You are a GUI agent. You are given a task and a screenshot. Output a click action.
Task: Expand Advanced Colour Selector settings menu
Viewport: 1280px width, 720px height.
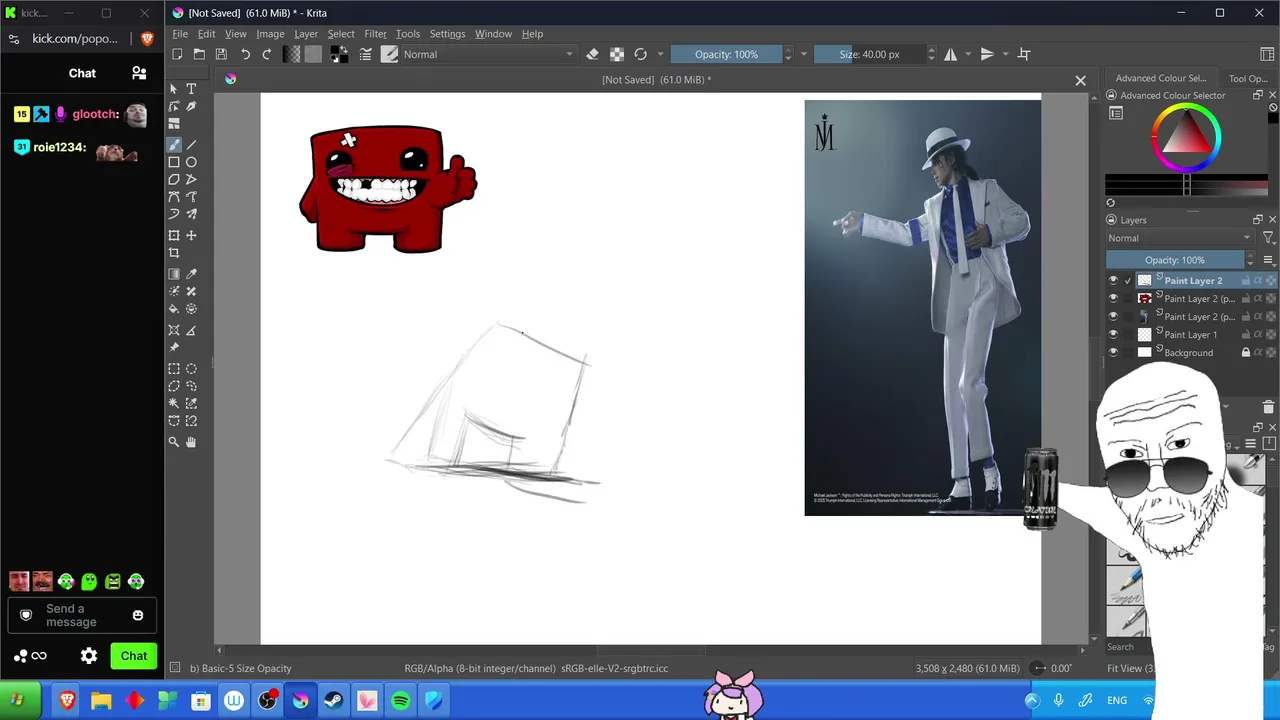coord(1116,114)
